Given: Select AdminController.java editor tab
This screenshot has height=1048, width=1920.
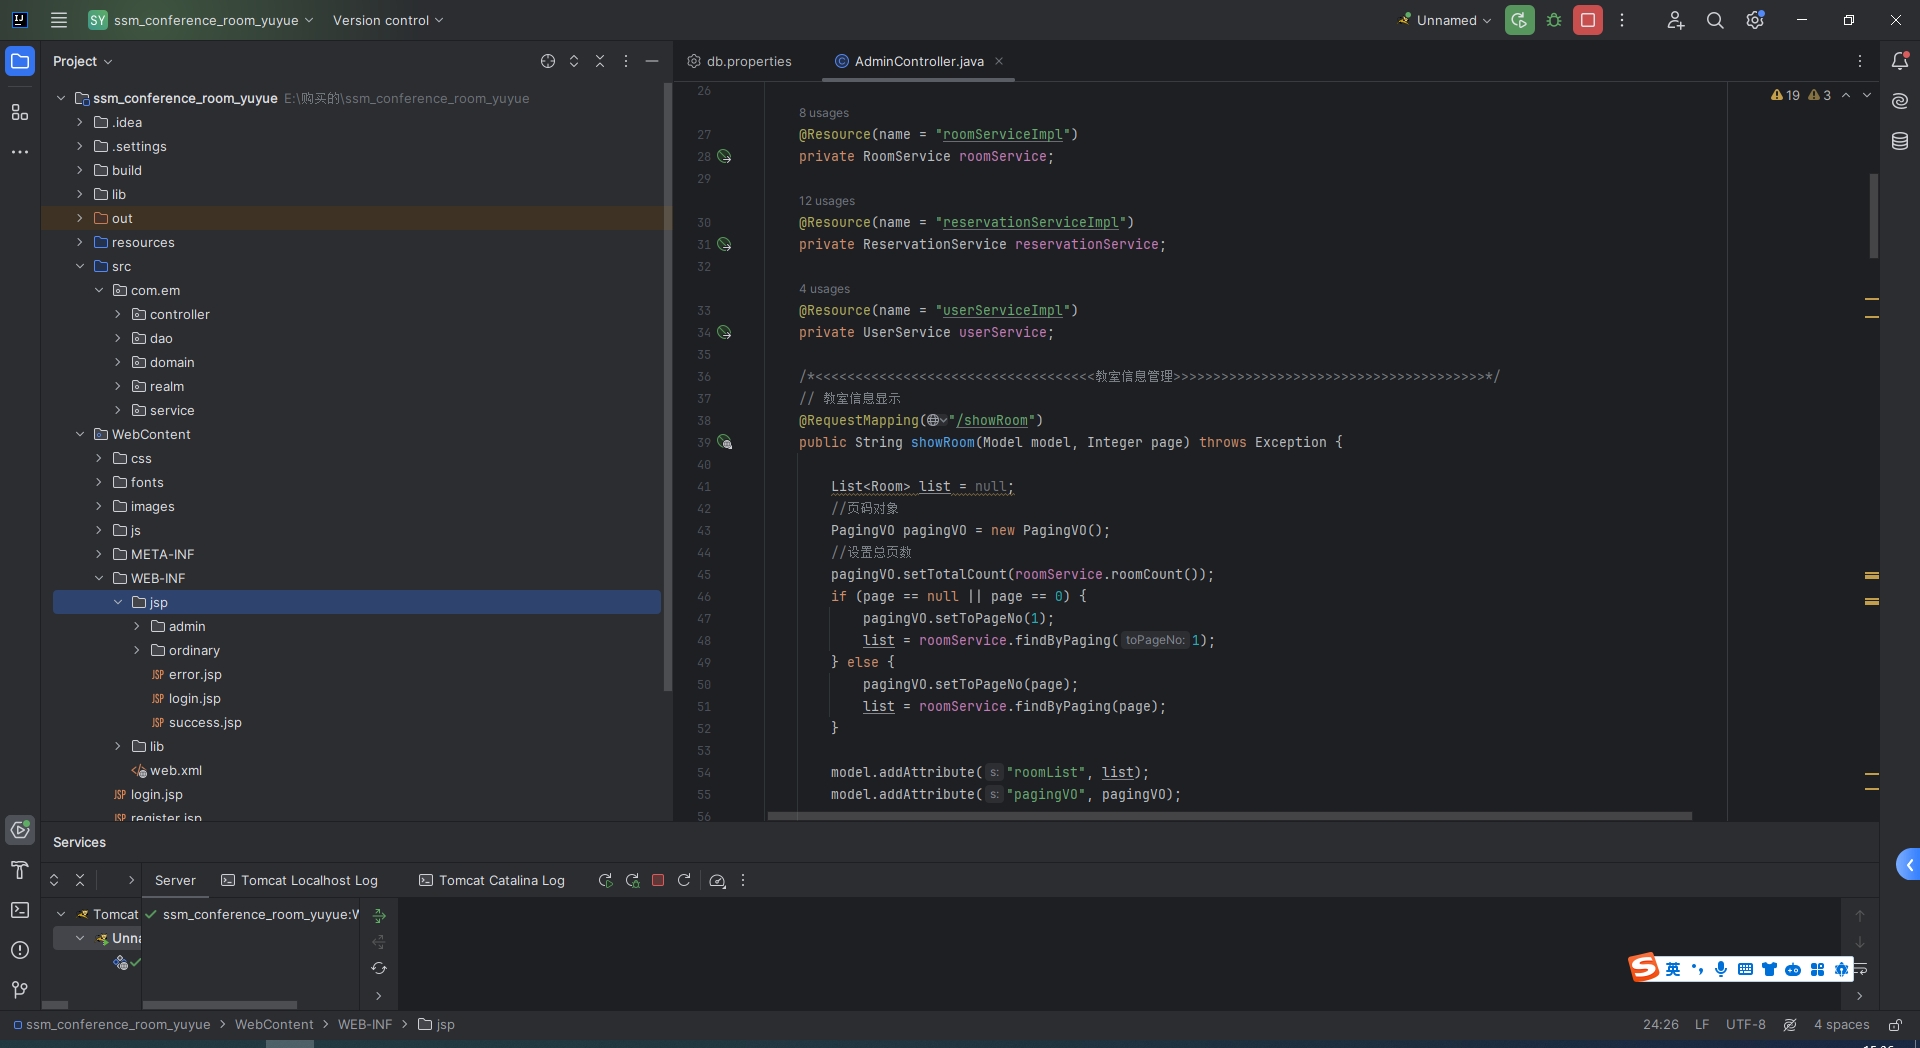Looking at the screenshot, I should click(x=919, y=61).
